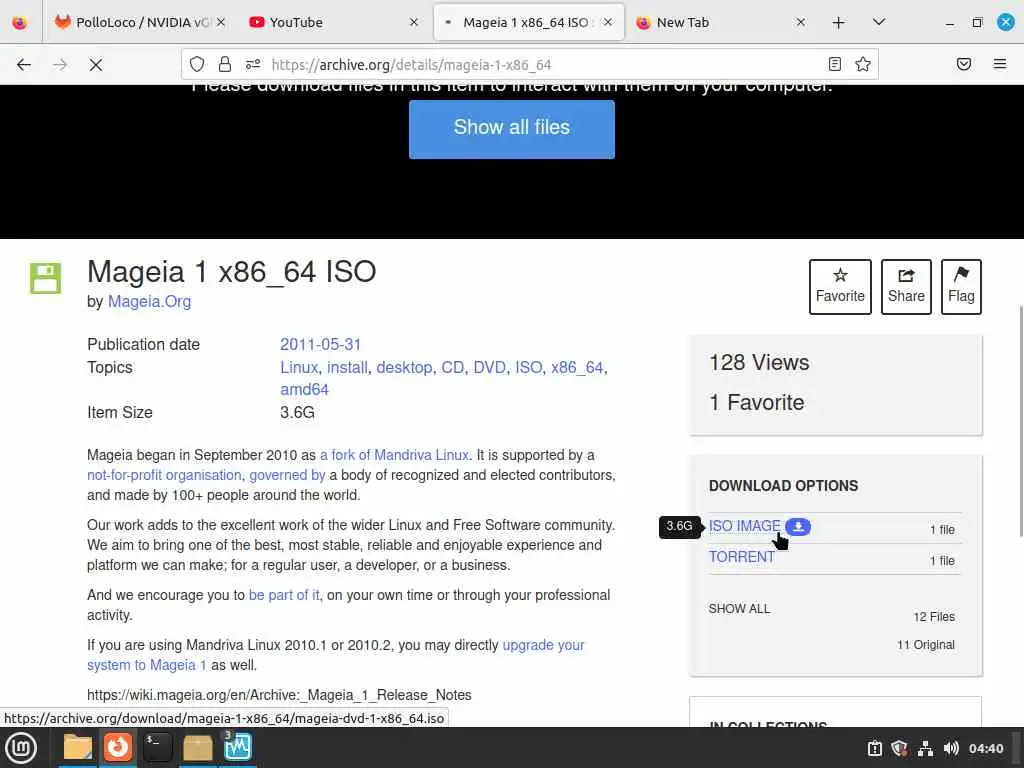Open Firefox application hamburger menu

(1000, 64)
